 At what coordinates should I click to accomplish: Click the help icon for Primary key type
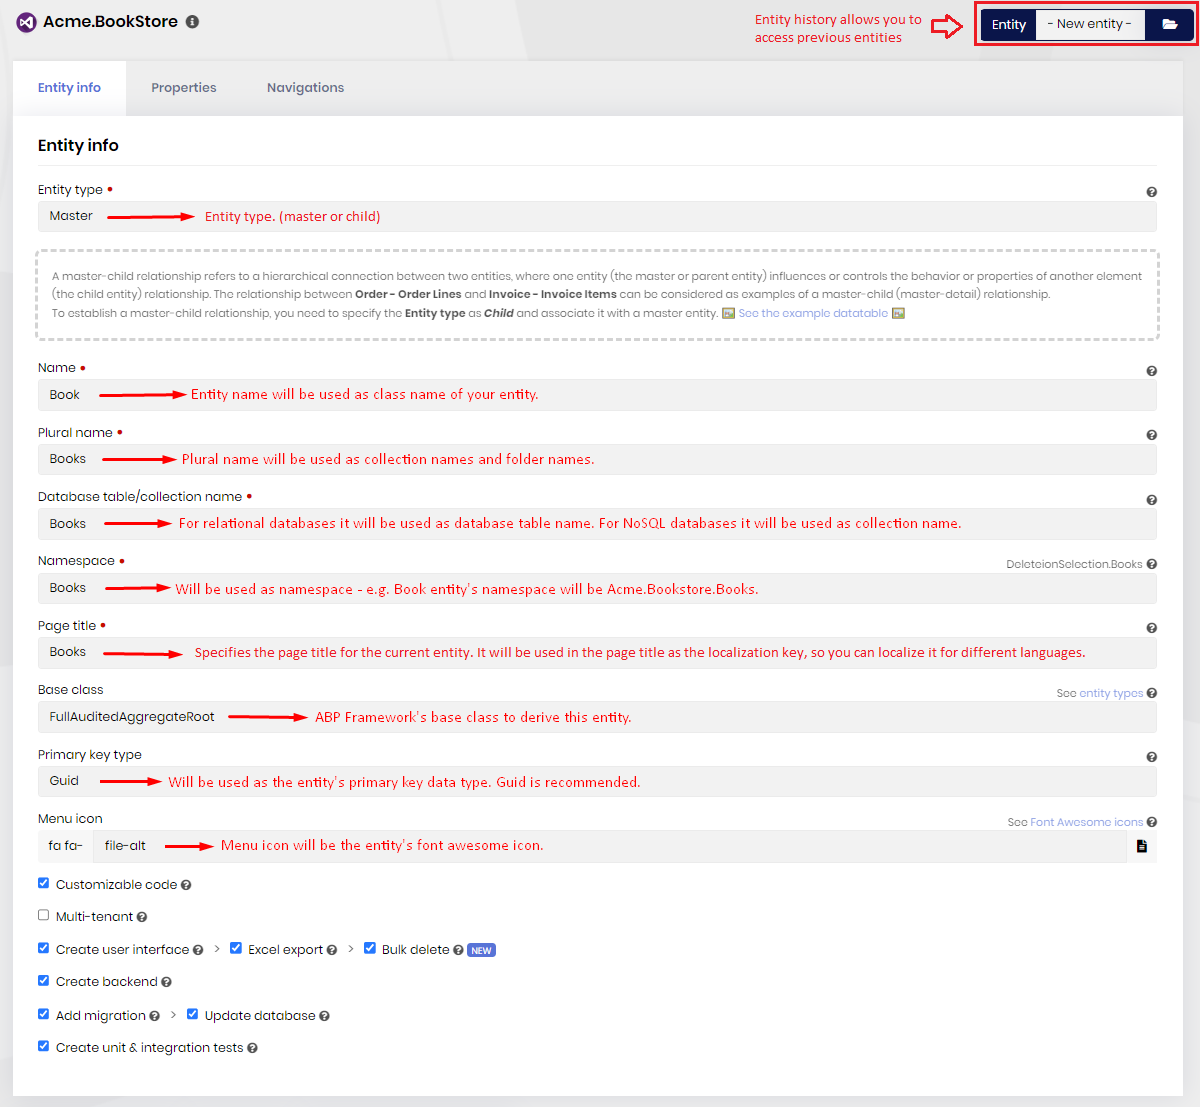pyautogui.click(x=1152, y=757)
